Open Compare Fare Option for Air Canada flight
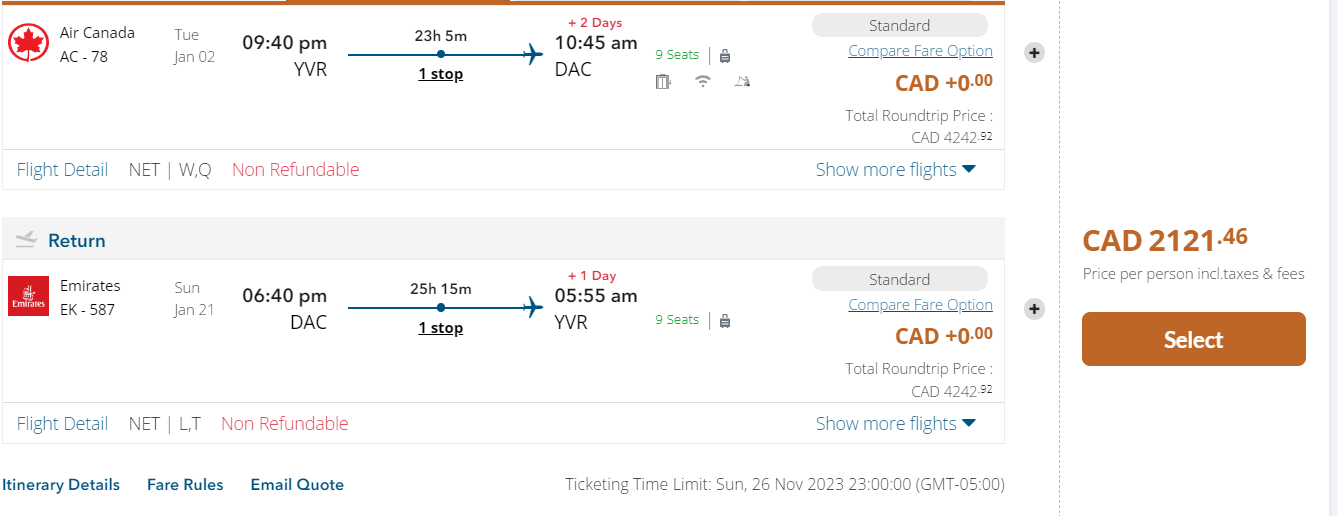This screenshot has height=516, width=1338. point(920,51)
